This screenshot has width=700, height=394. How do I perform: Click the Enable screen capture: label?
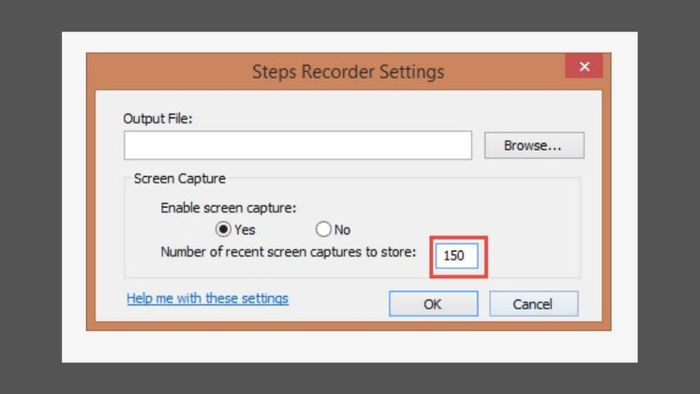(x=228, y=208)
